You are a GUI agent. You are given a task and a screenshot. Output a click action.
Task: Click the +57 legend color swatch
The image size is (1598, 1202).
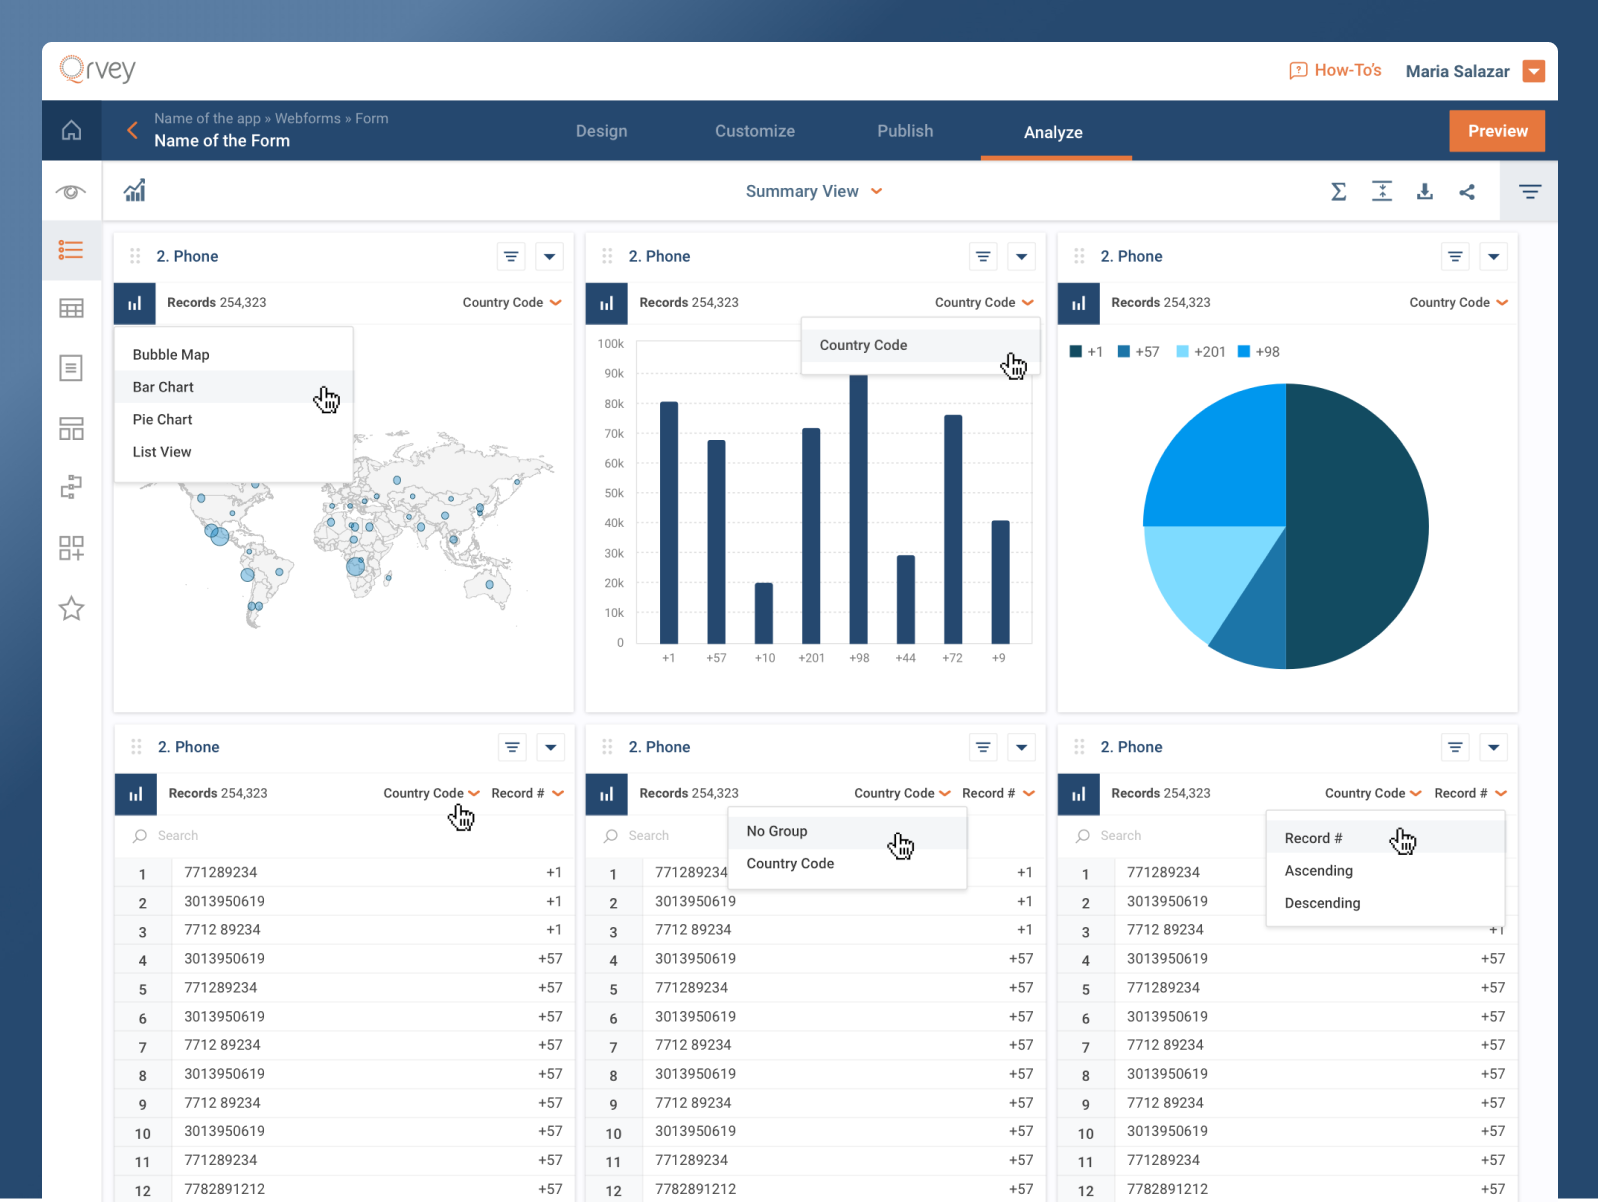point(1124,352)
